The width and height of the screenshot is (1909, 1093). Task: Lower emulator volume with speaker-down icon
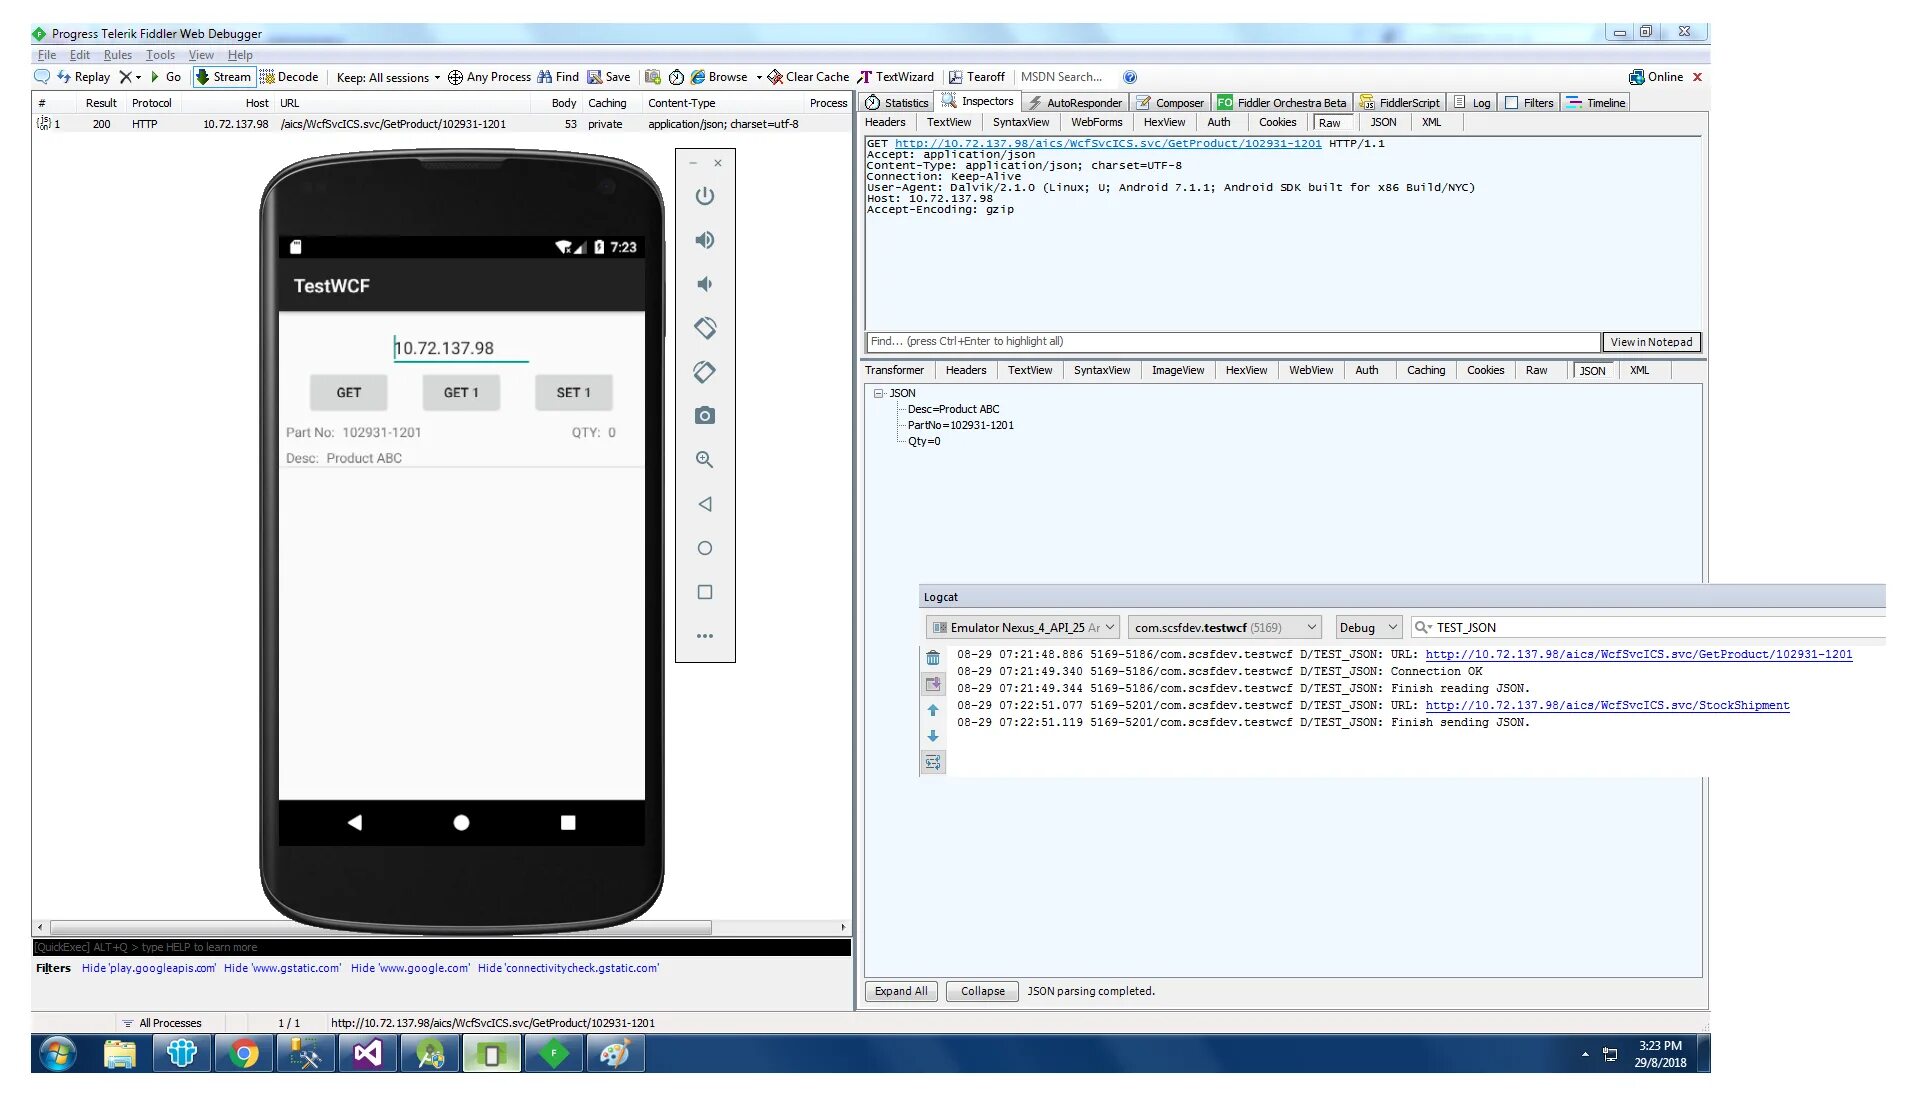[x=705, y=284]
